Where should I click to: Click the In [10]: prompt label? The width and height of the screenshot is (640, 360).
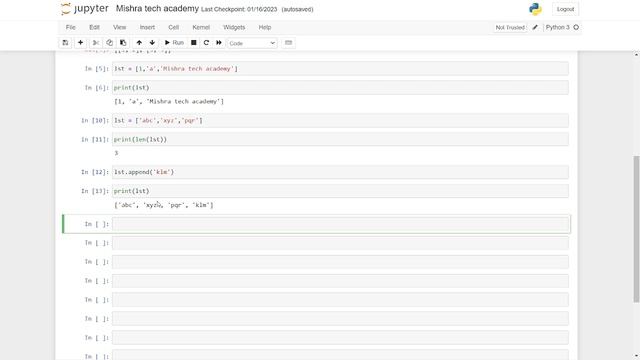(x=95, y=120)
